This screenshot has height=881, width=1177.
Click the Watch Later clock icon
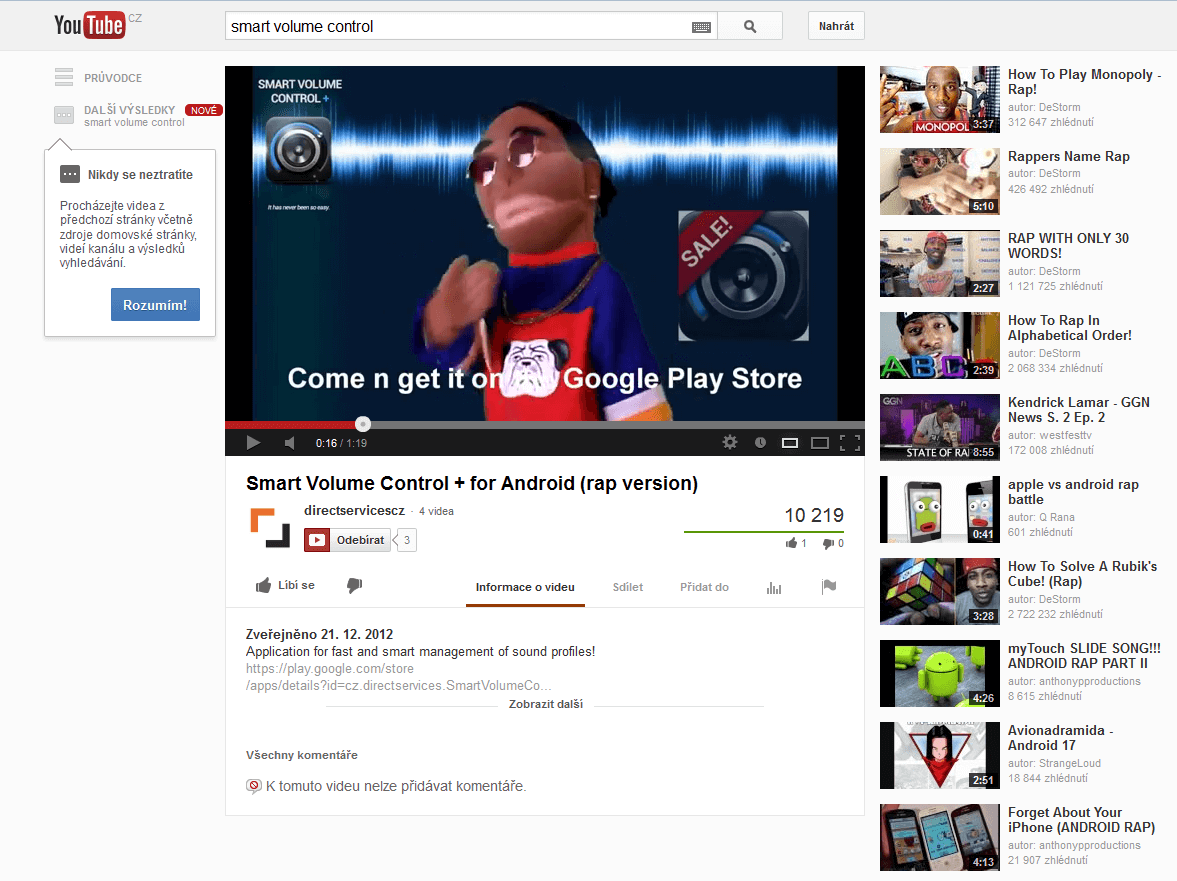tap(760, 443)
